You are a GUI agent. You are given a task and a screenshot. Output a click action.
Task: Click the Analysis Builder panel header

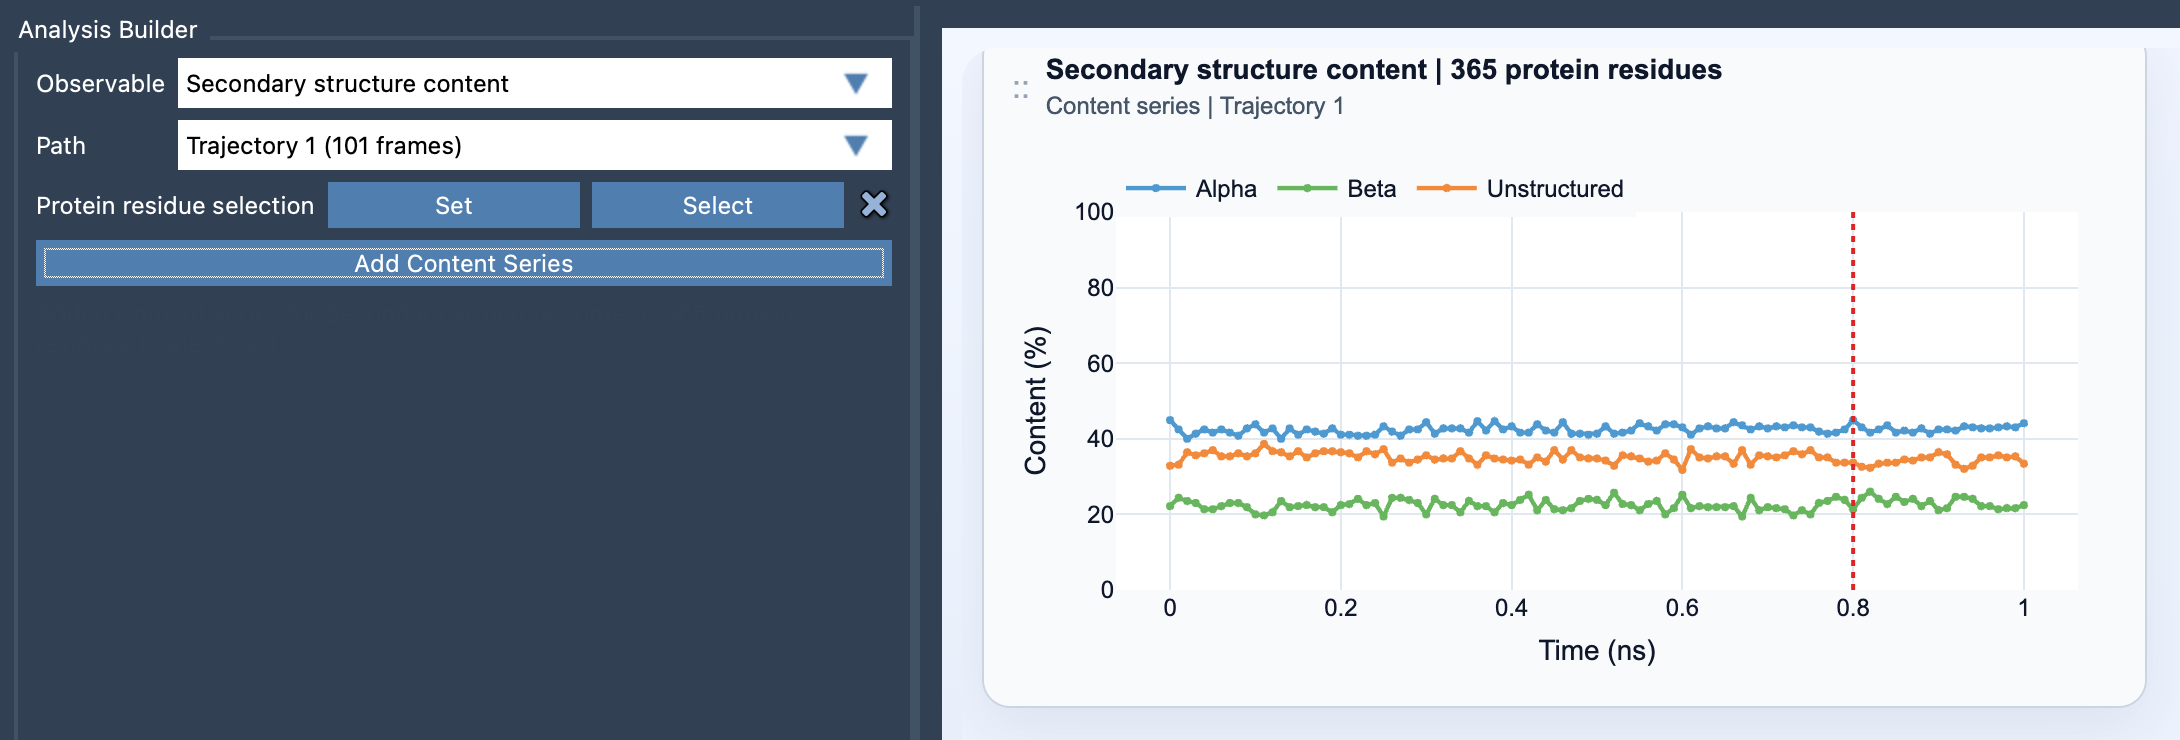coord(106,30)
